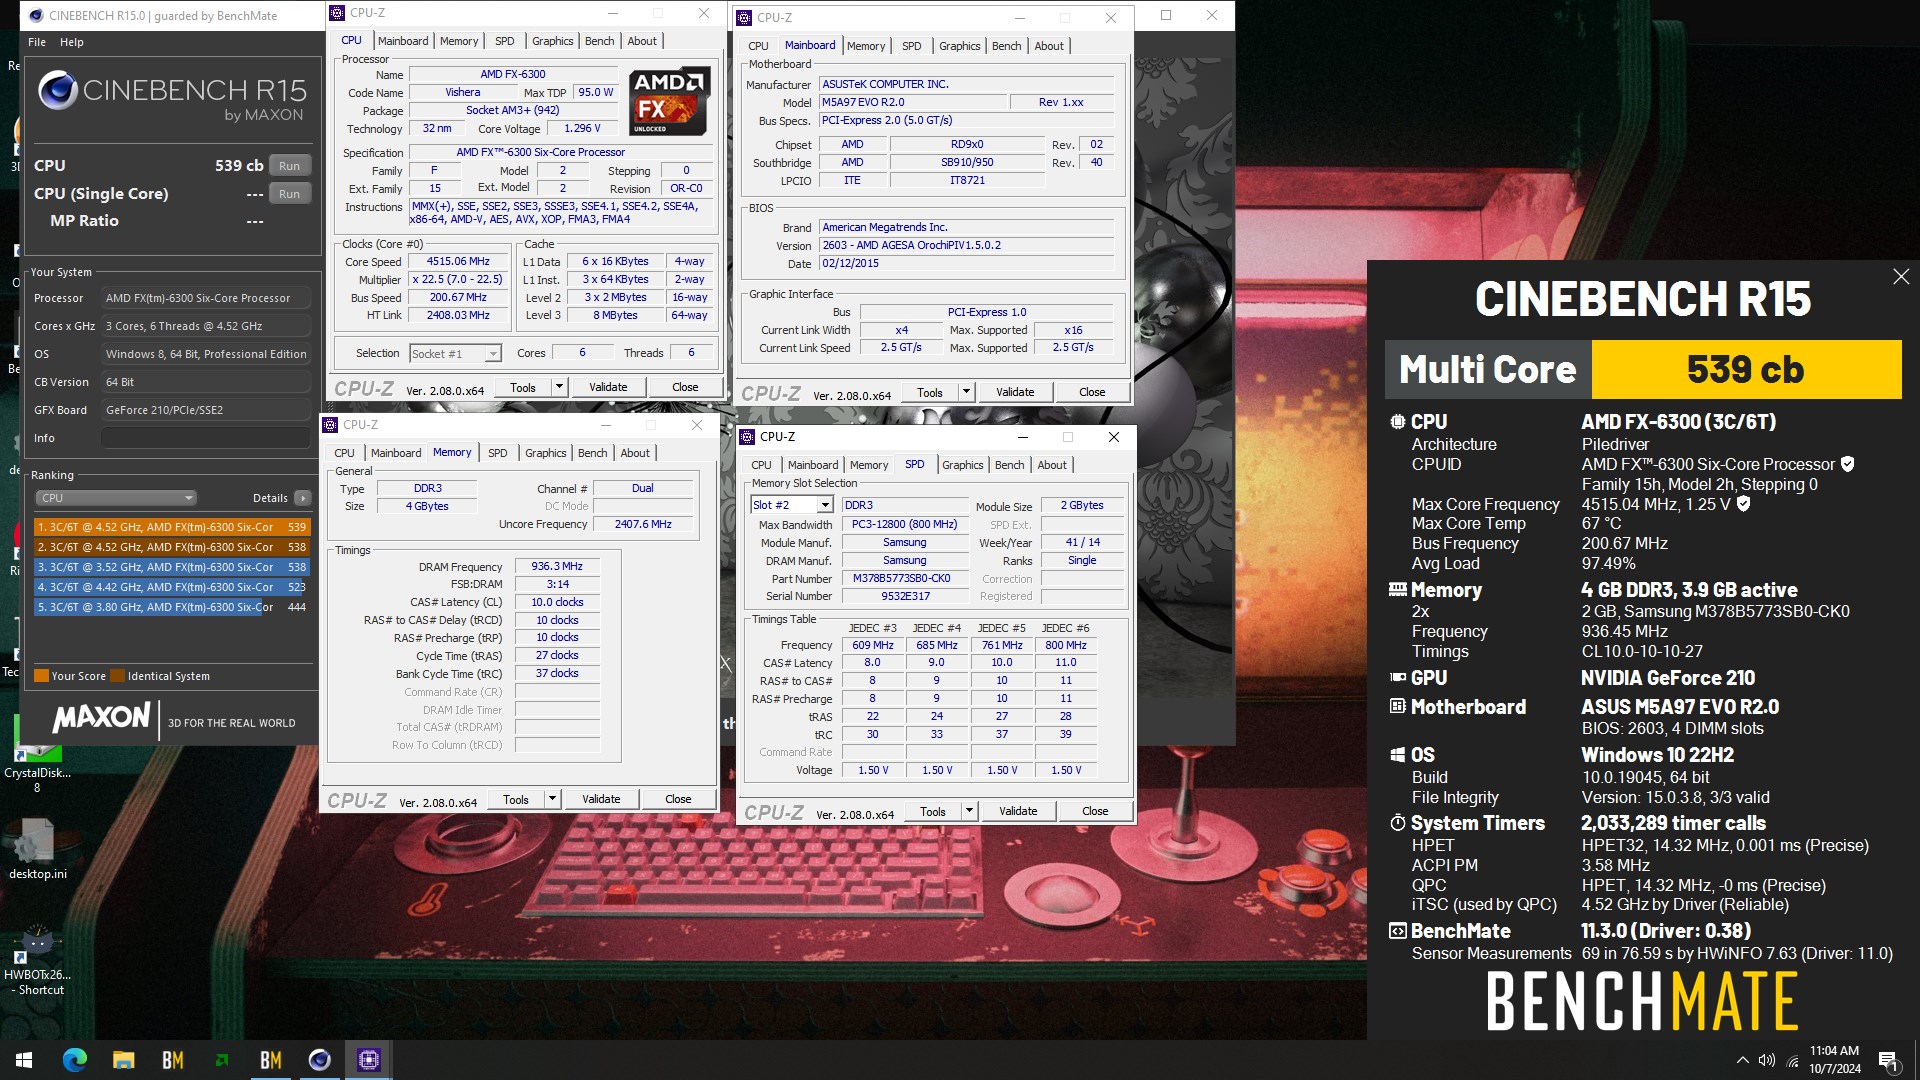1920x1080 pixels.
Task: Click the AMD FX processor logo
Action: pyautogui.click(x=669, y=101)
